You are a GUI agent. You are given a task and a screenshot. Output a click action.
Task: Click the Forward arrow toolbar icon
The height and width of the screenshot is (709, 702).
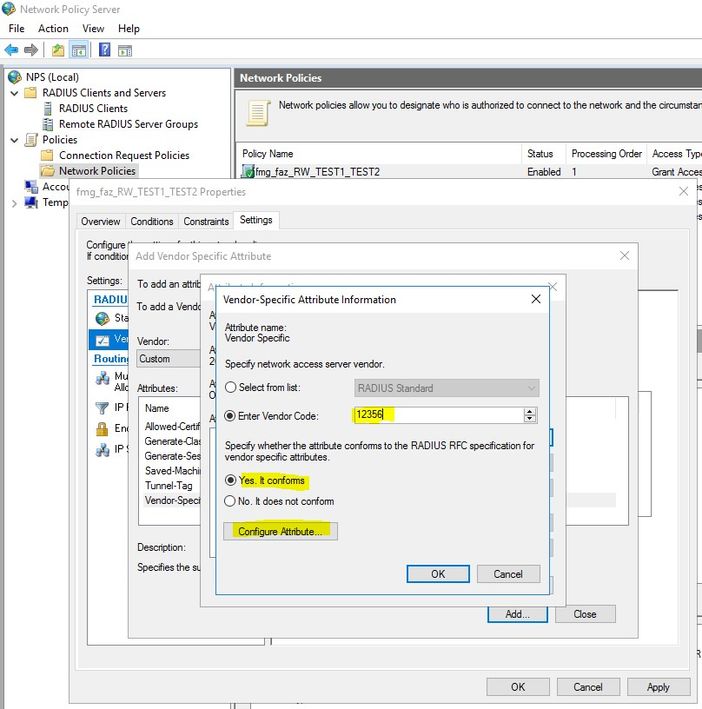click(x=31, y=50)
